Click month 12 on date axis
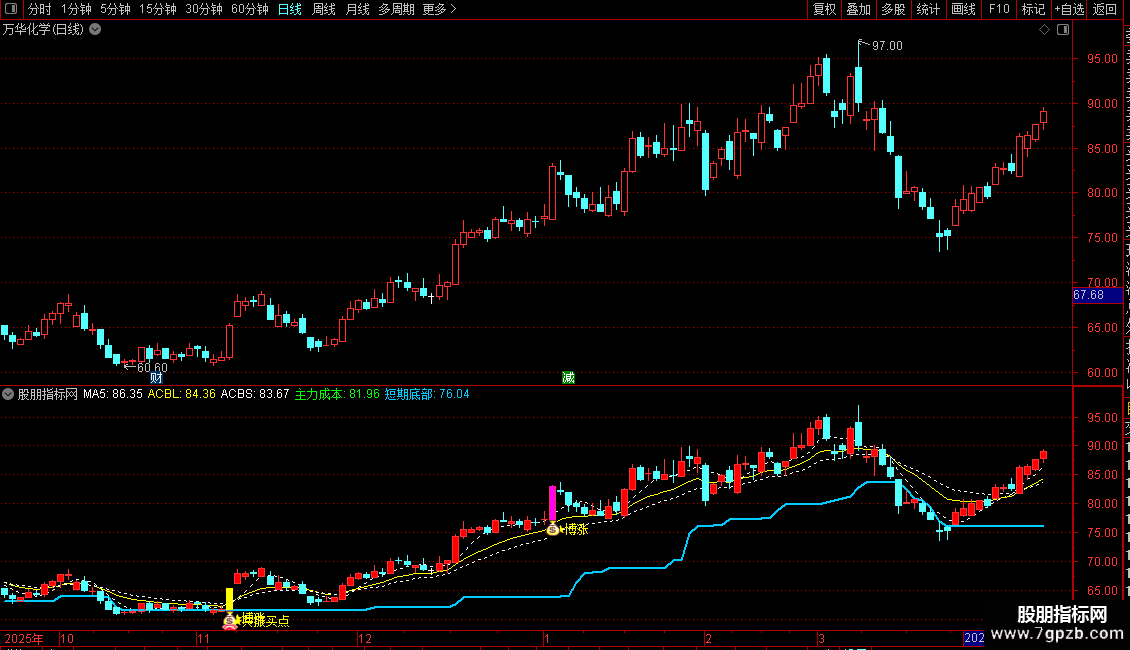 (x=365, y=638)
